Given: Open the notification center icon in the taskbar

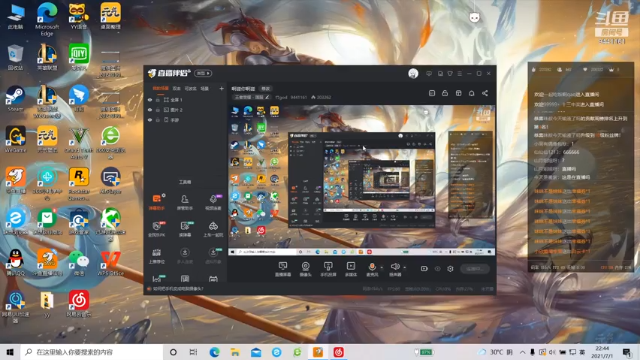Looking at the screenshot, I should [x=627, y=352].
